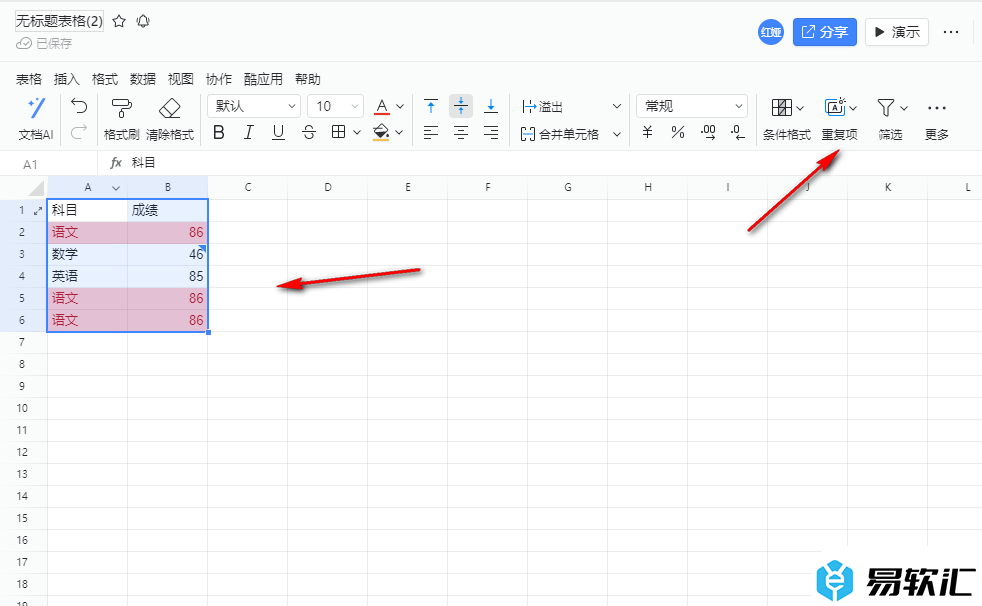Open 筛选 filter tool

pyautogui.click(x=891, y=119)
